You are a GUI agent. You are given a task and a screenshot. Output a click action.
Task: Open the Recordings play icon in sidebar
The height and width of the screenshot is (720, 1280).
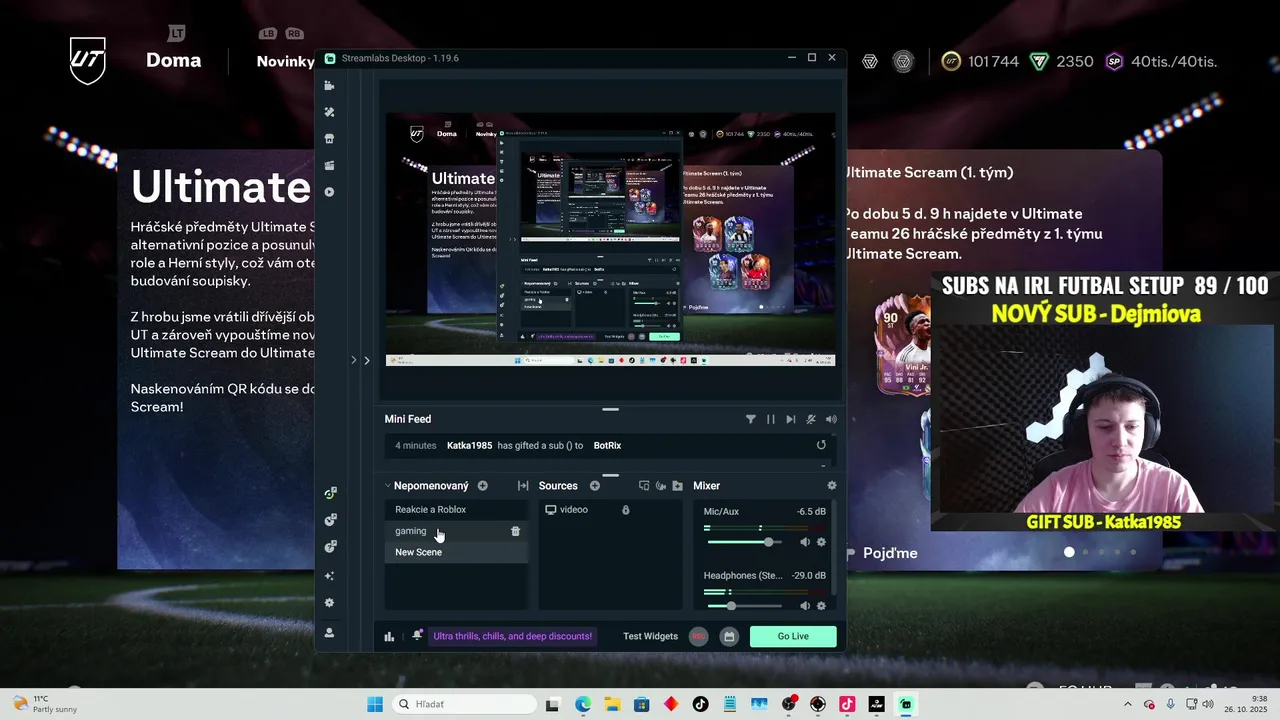[329, 192]
